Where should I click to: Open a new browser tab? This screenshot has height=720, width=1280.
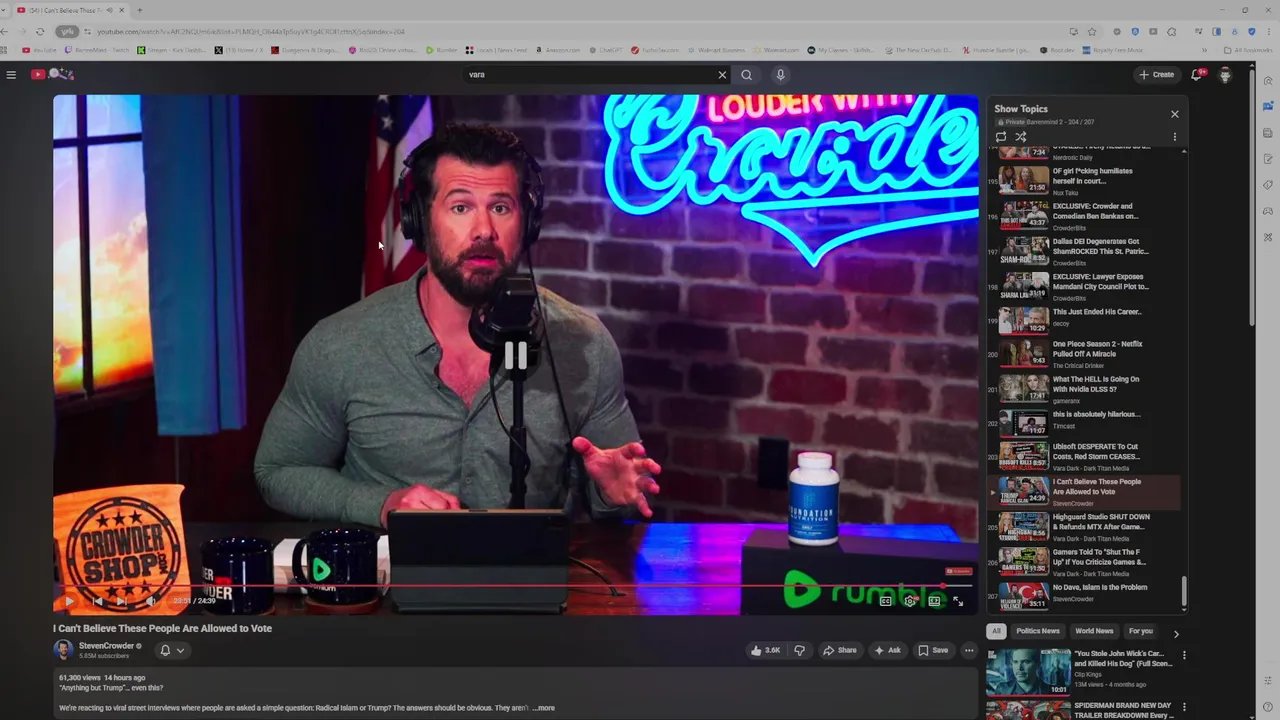click(x=139, y=10)
